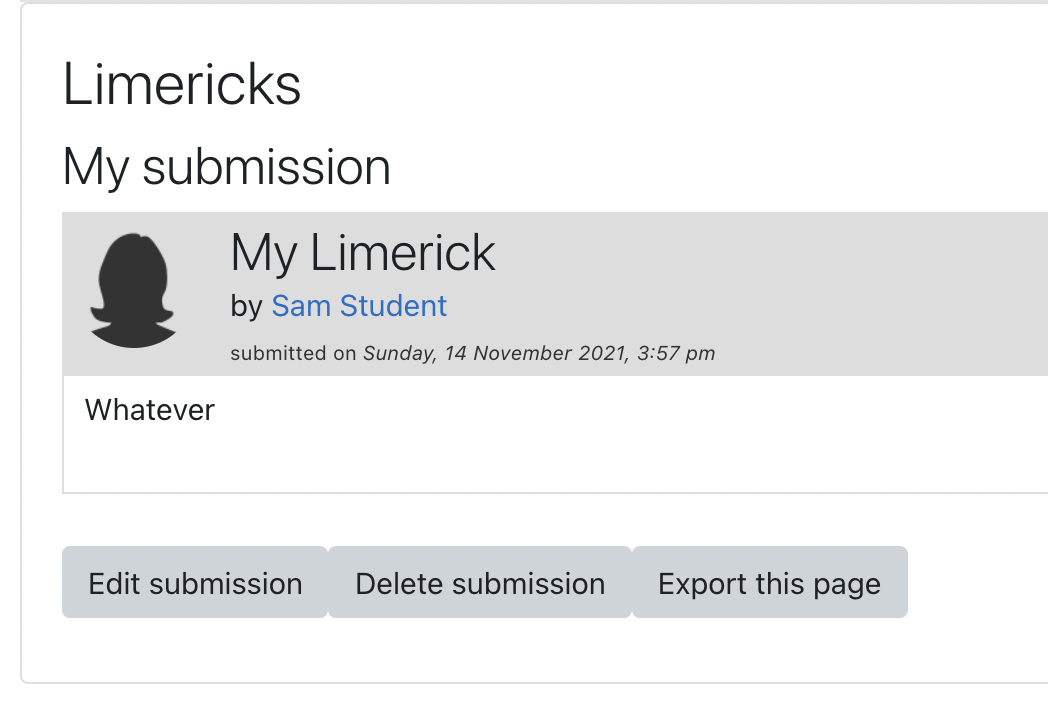Click the My Limerick submission title

363,254
